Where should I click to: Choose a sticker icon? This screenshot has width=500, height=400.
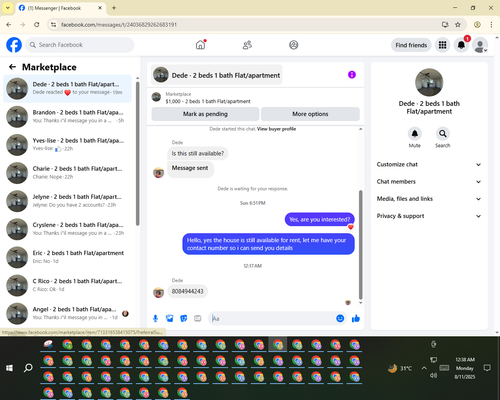tap(184, 318)
